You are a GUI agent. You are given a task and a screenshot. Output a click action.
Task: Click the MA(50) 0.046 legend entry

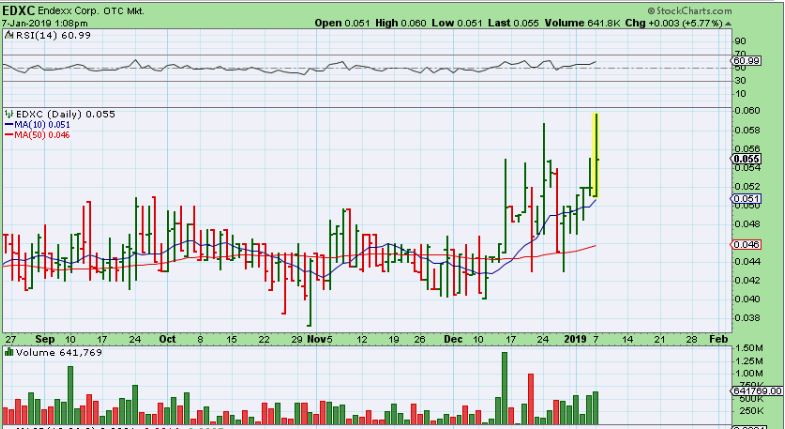[x=38, y=135]
